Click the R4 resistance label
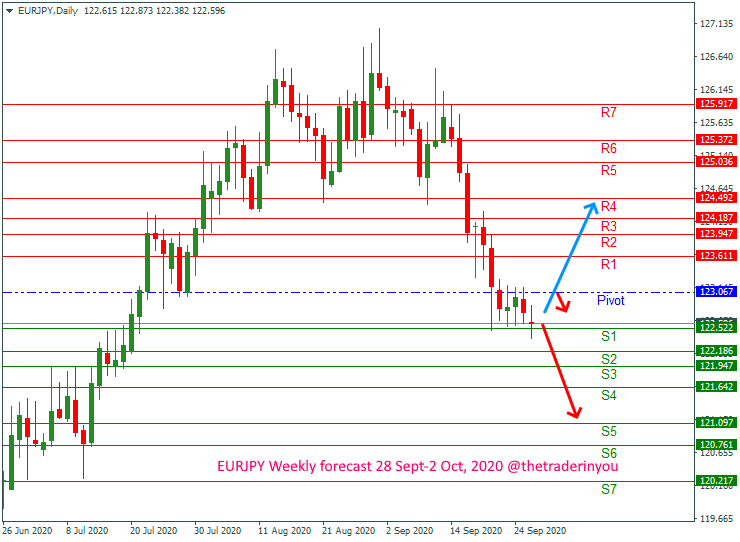The height and width of the screenshot is (542, 740). tap(608, 206)
